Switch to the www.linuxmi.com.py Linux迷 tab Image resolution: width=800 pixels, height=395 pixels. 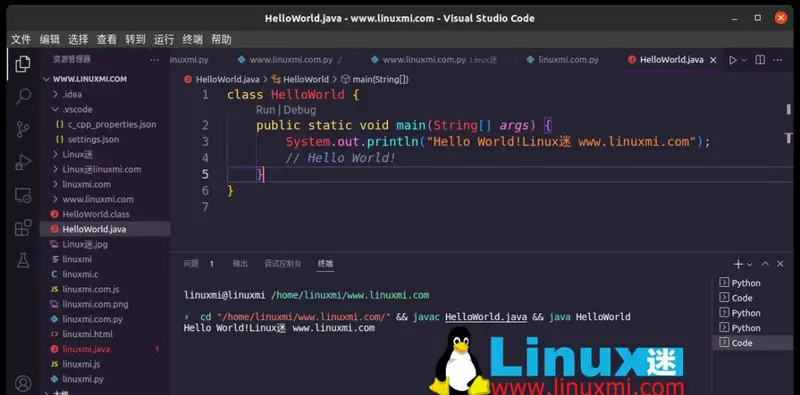pos(434,60)
